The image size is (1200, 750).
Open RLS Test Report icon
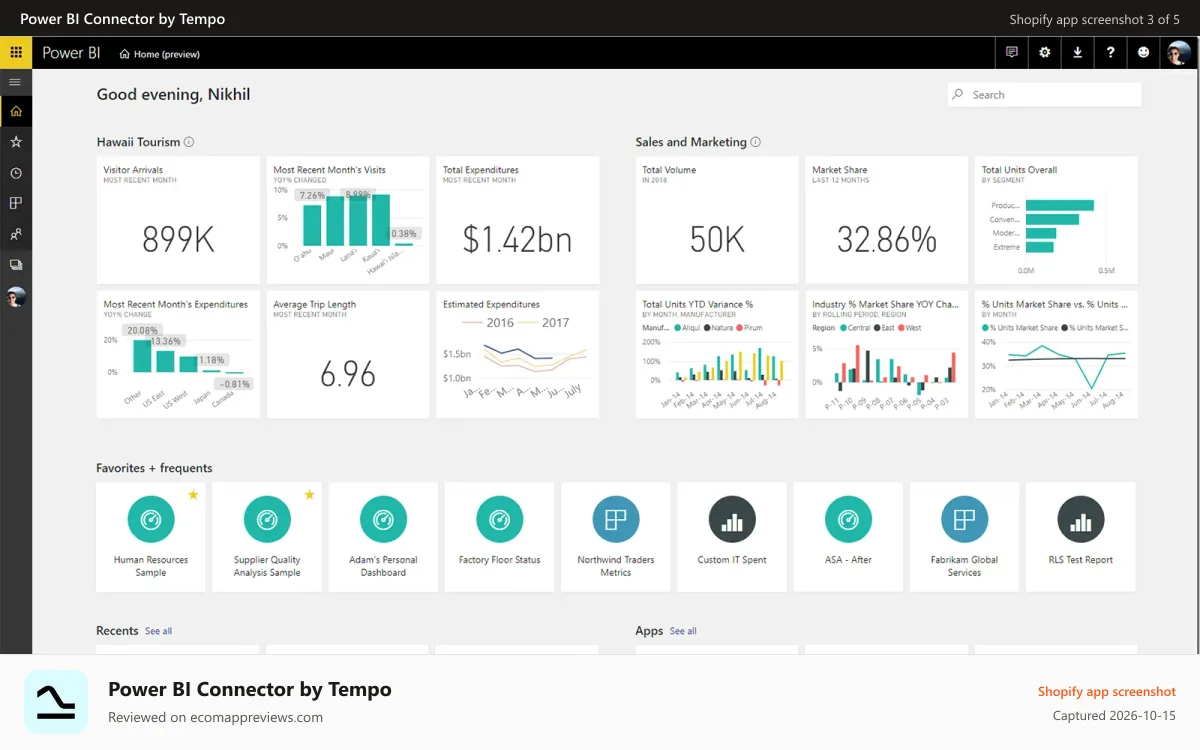pyautogui.click(x=1080, y=519)
